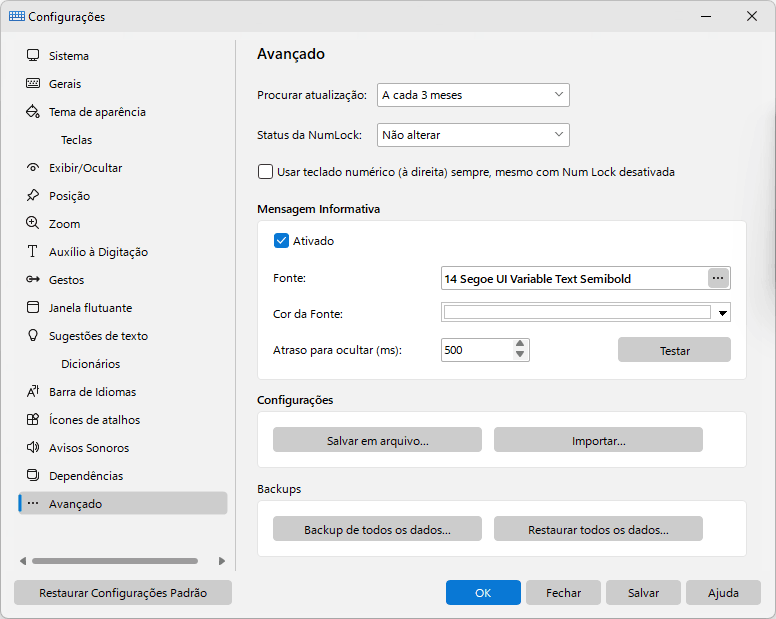Expand the Procurar atualização dropdown
Image resolution: width=776 pixels, height=619 pixels.
pos(473,95)
